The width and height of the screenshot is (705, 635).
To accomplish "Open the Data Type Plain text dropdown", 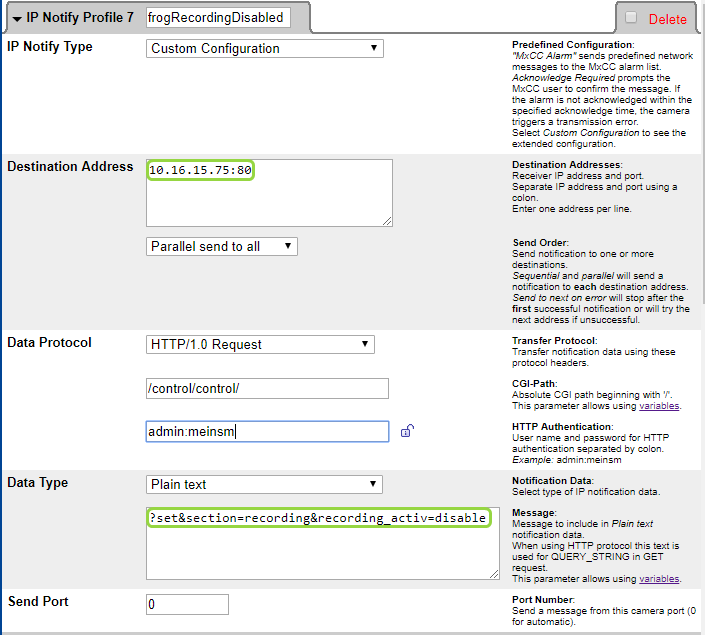I will pos(264,484).
